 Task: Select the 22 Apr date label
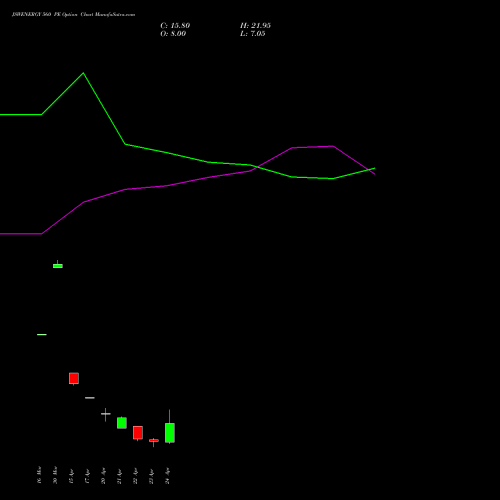point(135,476)
